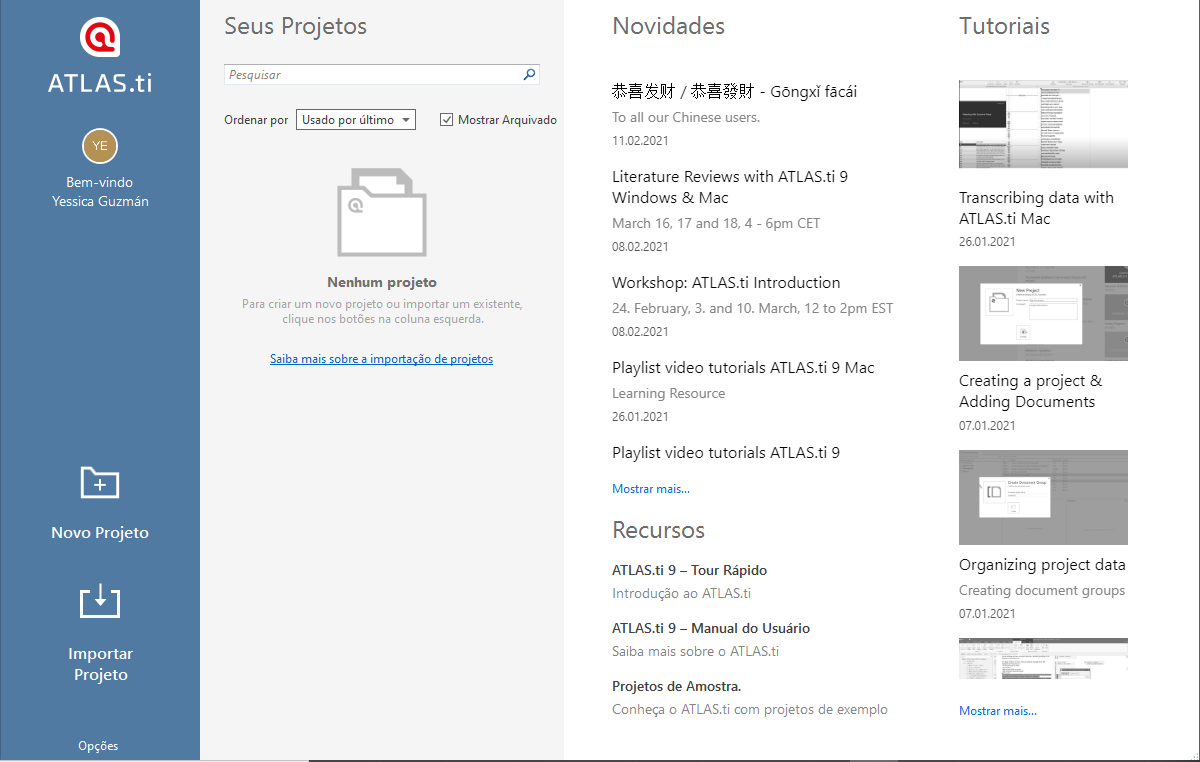Click the text Saiba mais sobre o ATLAS.ti
Screen dimensions: 1200x762
695,652
